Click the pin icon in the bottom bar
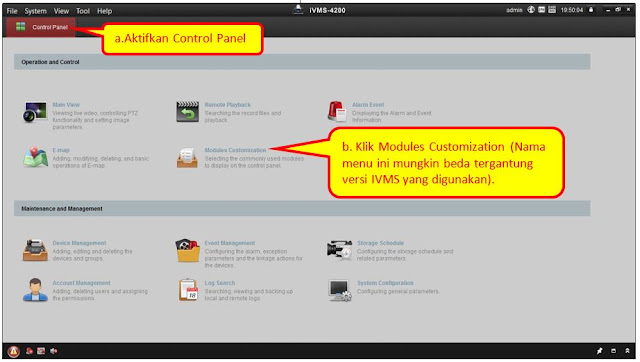This screenshot has height=362, width=640. pyautogui.click(x=600, y=351)
